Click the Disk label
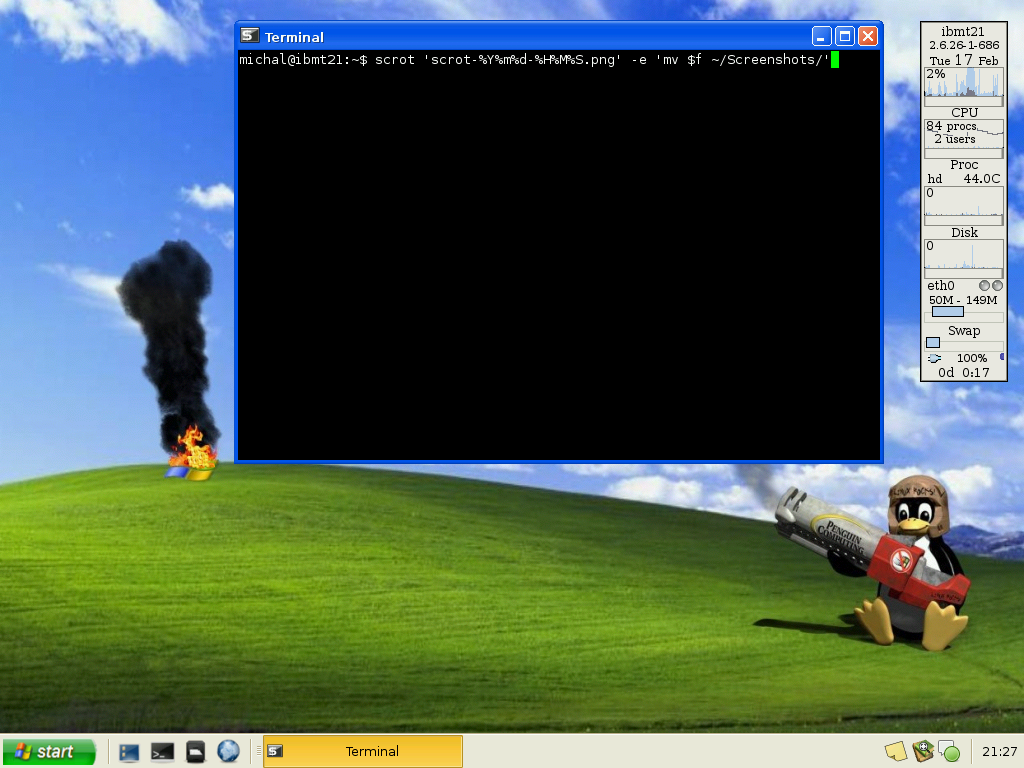Image resolution: width=1024 pixels, height=768 pixels. tap(964, 232)
